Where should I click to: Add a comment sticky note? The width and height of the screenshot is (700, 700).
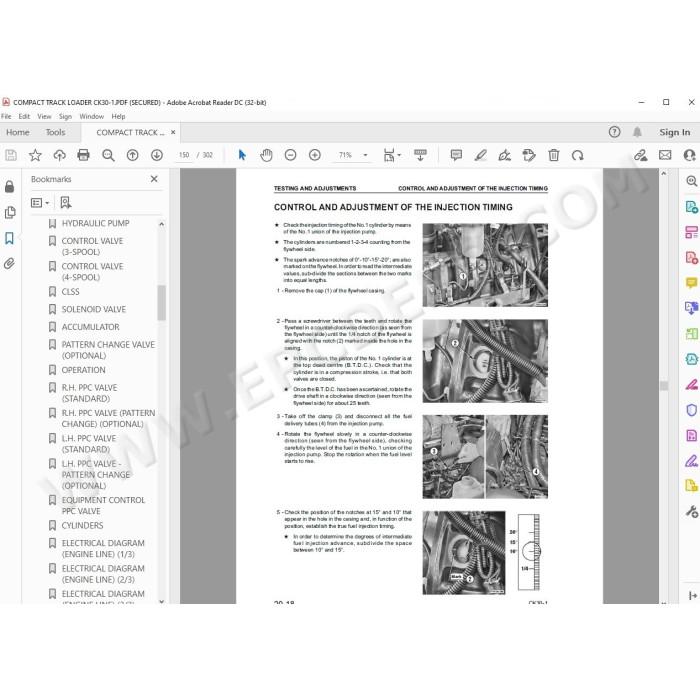(x=456, y=155)
